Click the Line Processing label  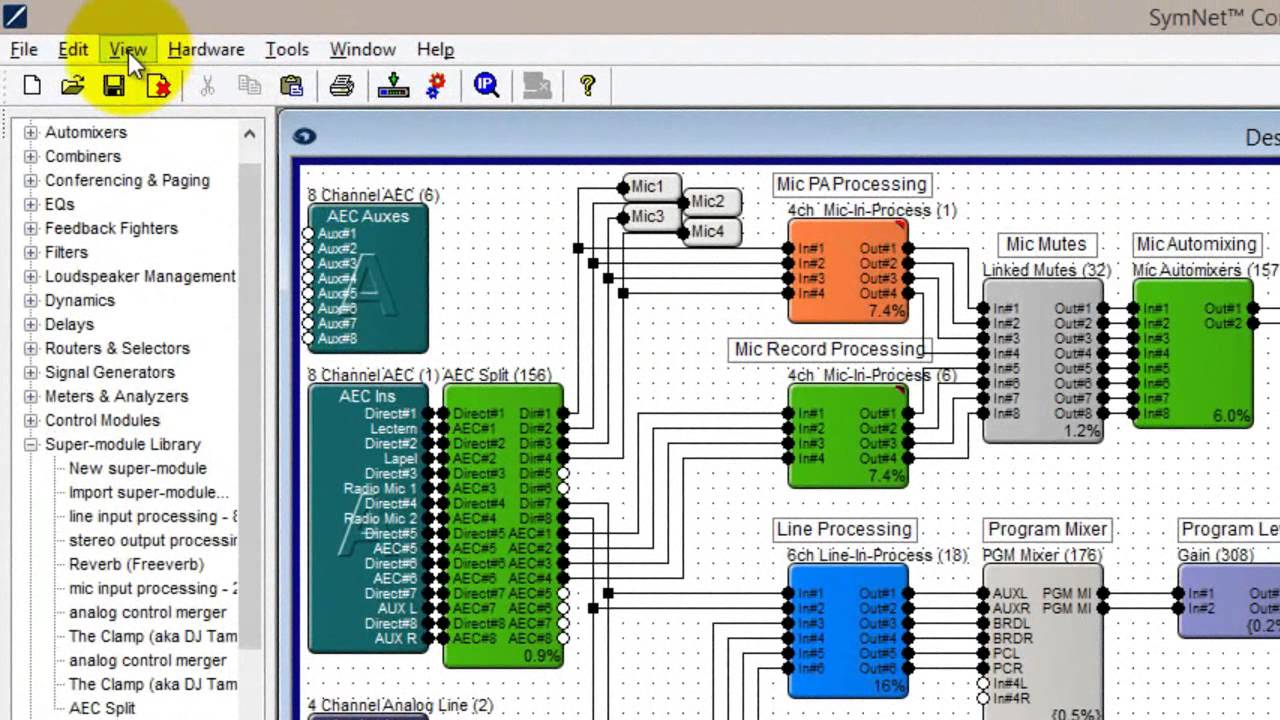click(844, 529)
